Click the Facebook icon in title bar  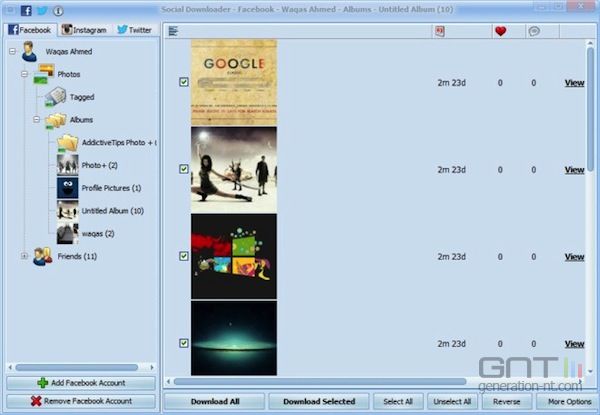[26, 10]
